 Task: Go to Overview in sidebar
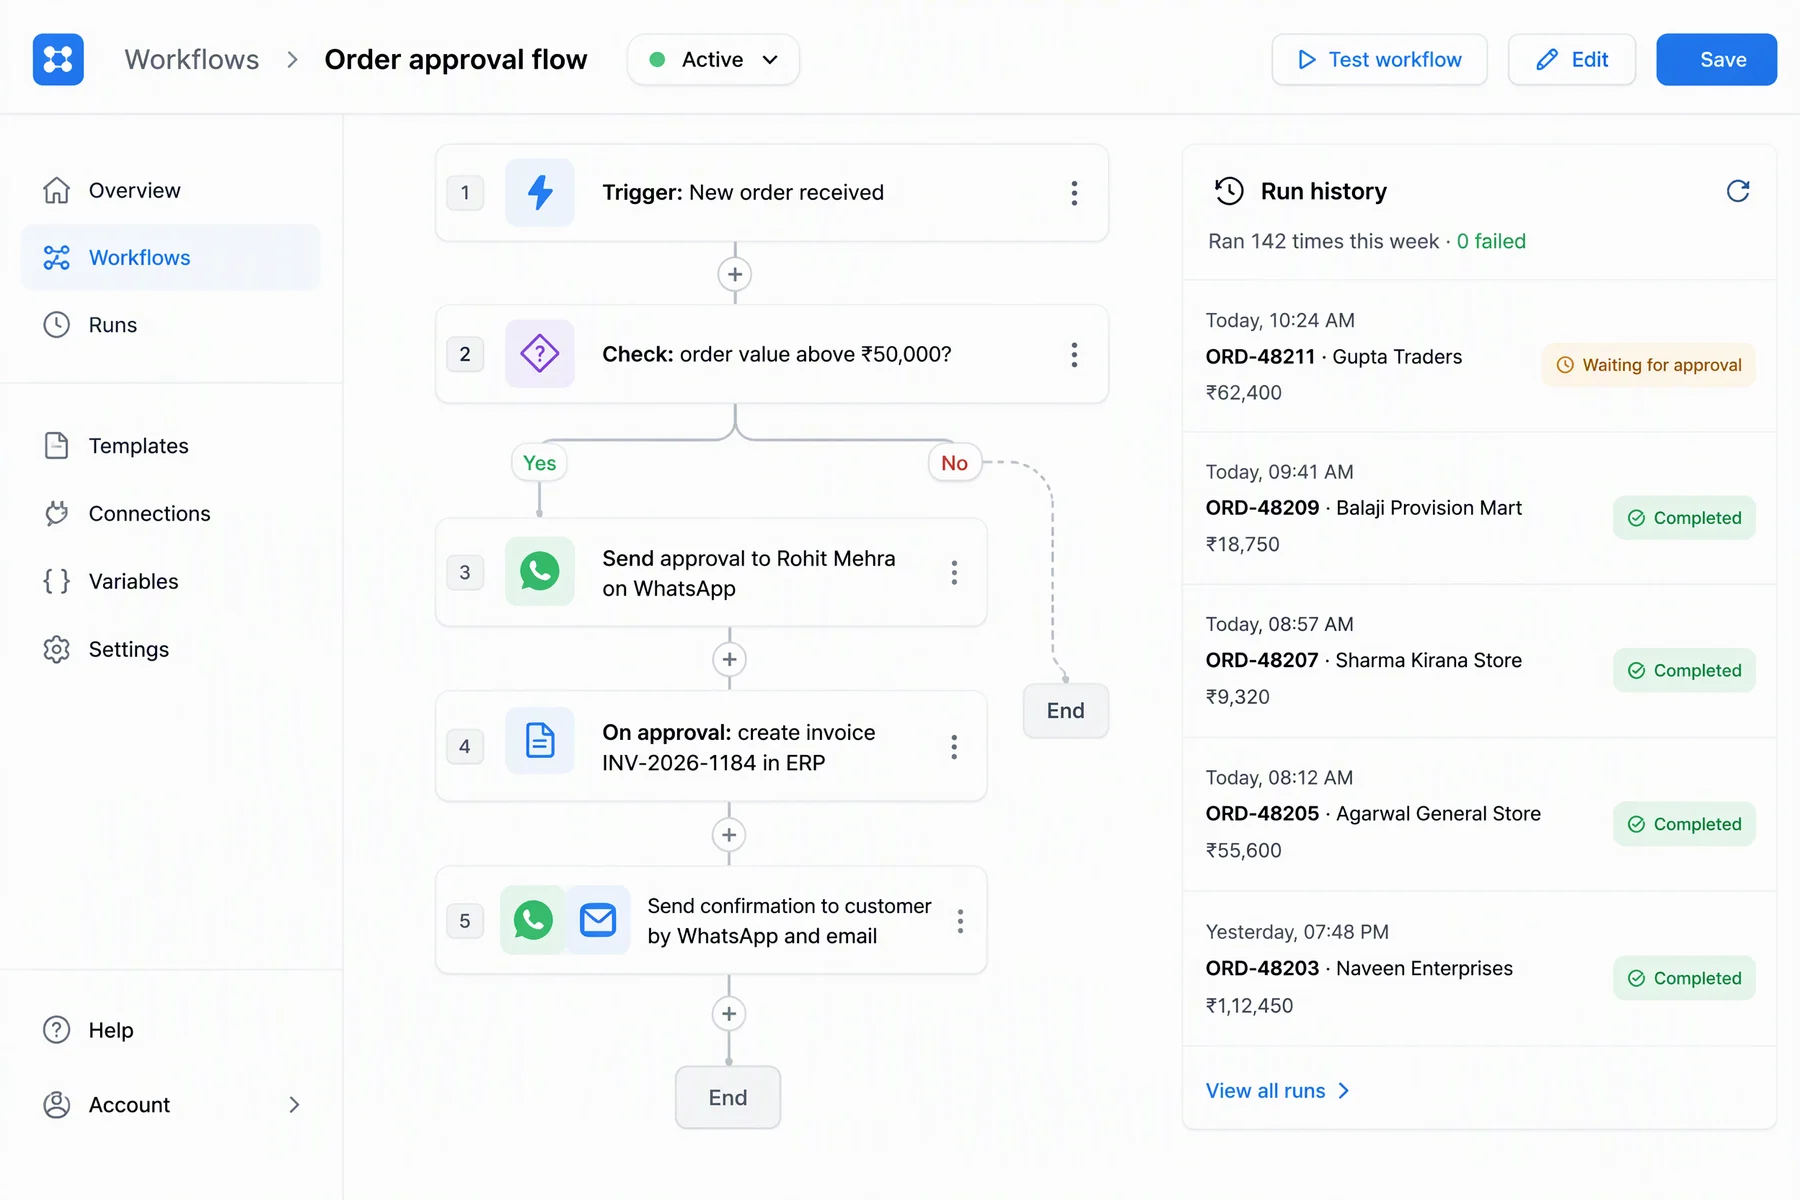(171, 190)
